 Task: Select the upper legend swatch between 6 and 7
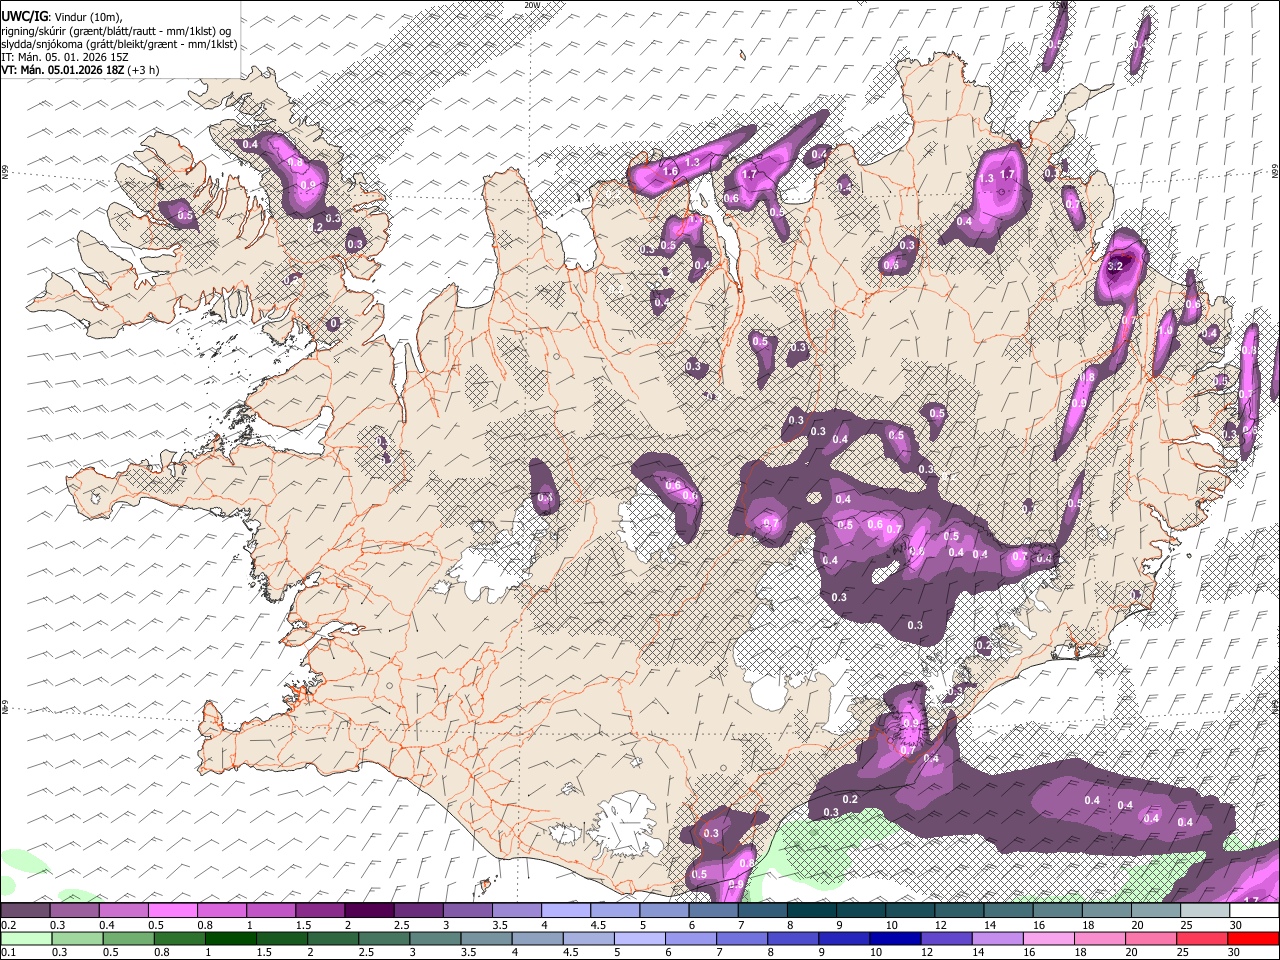(713, 910)
